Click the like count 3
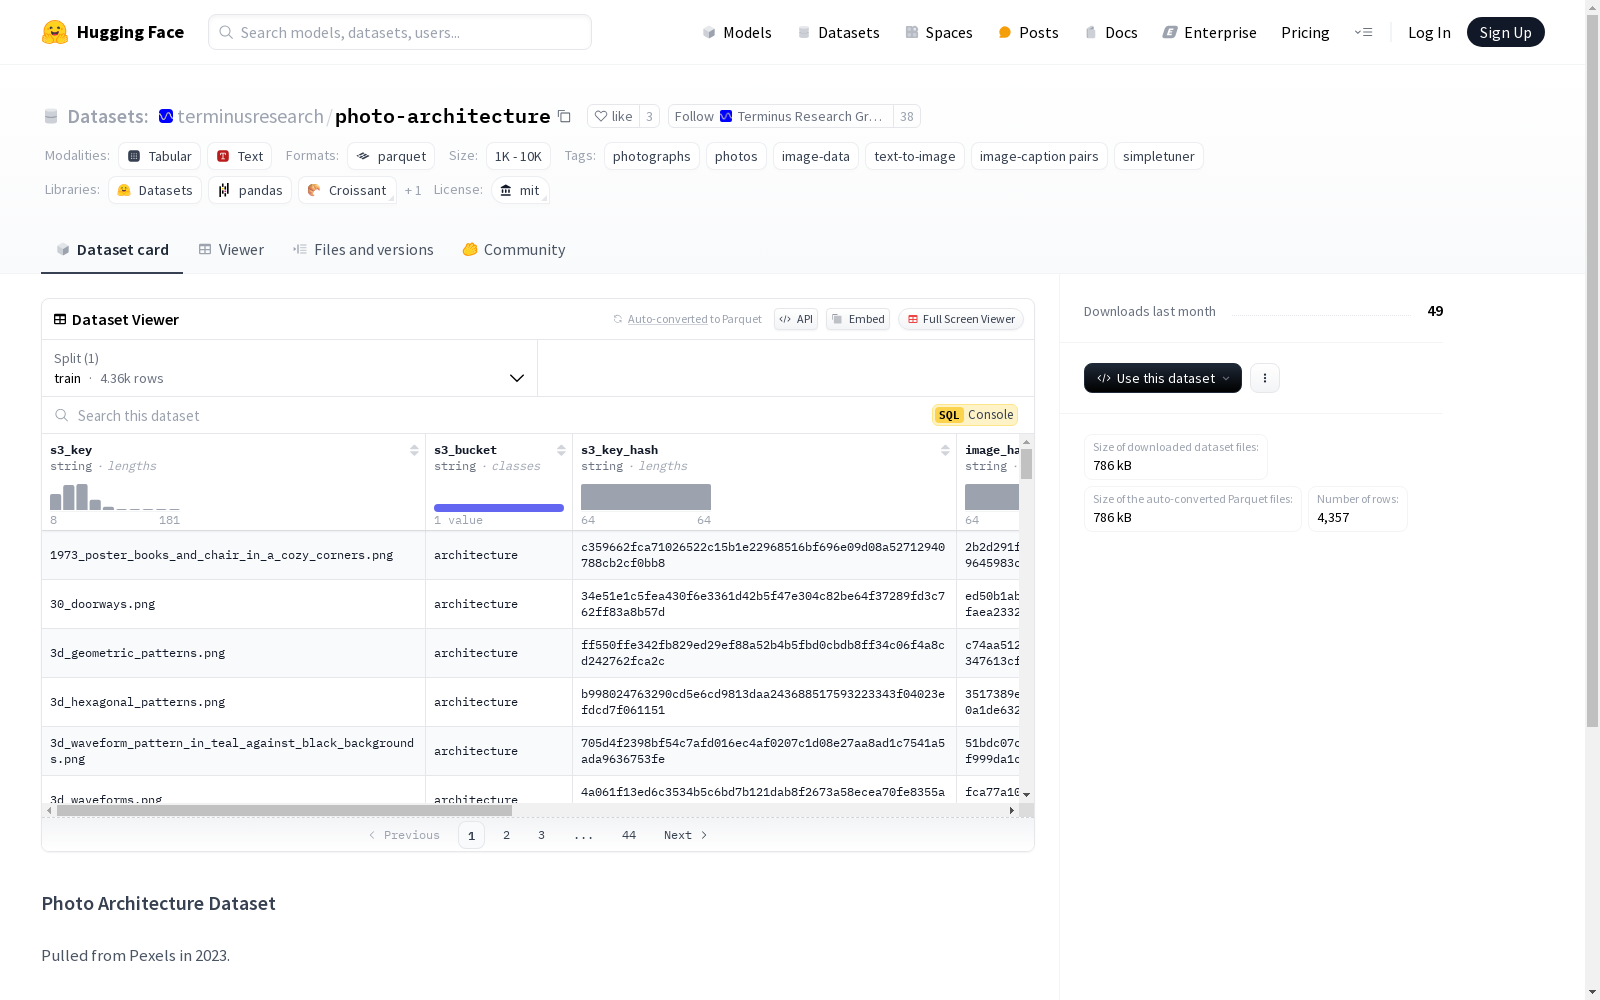This screenshot has width=1600, height=1000. 649,116
